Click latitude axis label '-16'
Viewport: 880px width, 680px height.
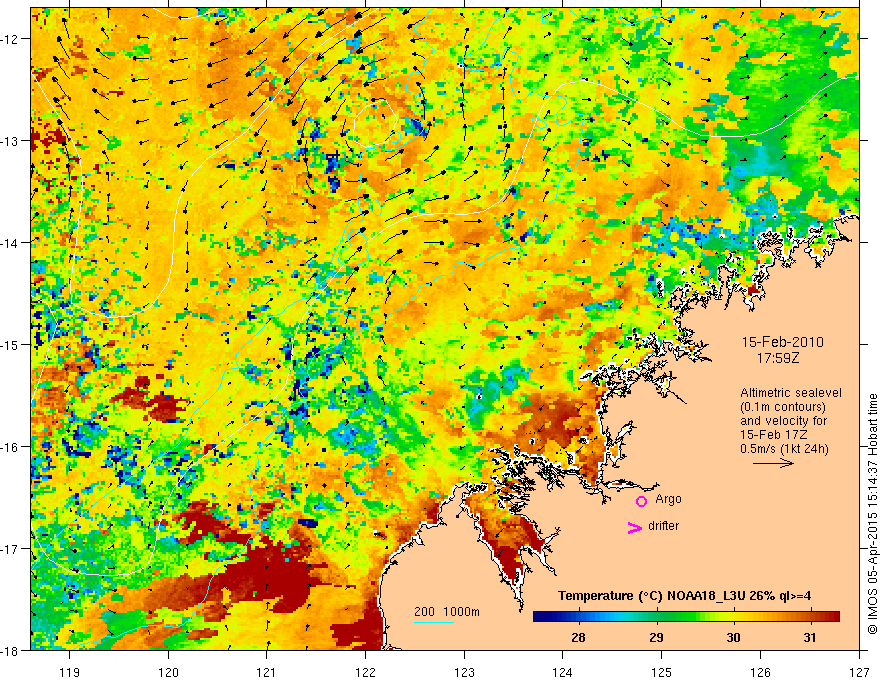coord(10,447)
